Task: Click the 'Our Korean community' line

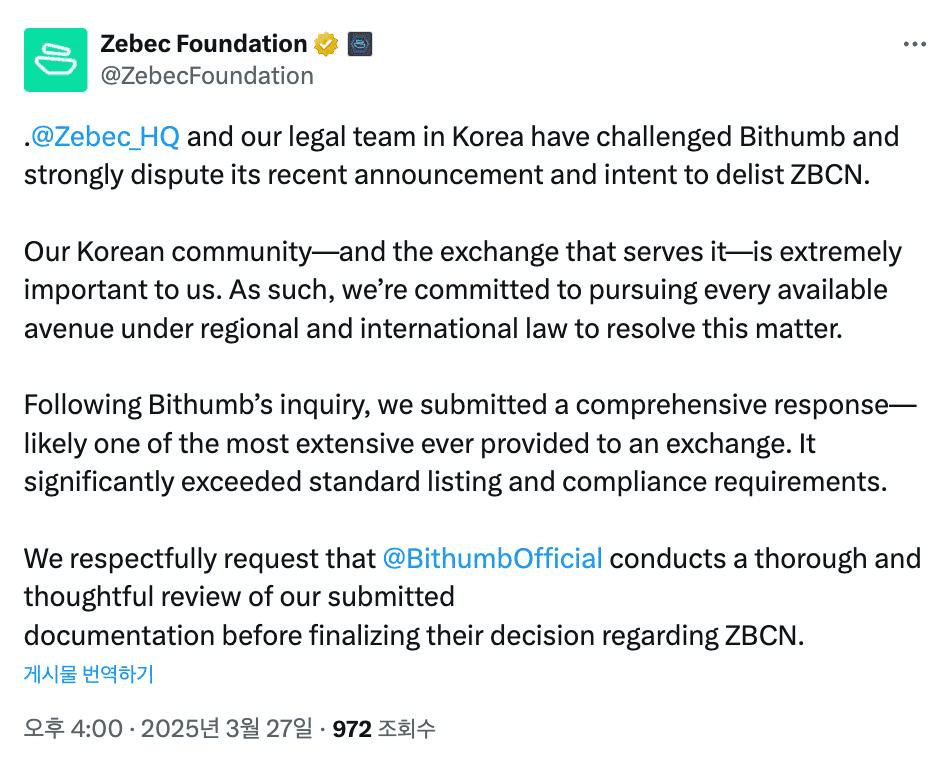Action: point(462,251)
